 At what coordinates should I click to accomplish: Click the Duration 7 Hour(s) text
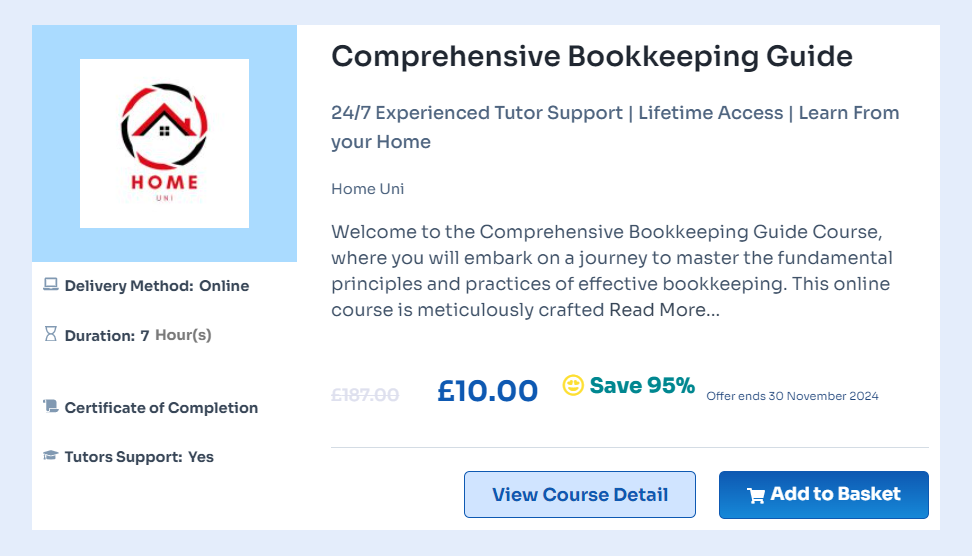tap(138, 335)
